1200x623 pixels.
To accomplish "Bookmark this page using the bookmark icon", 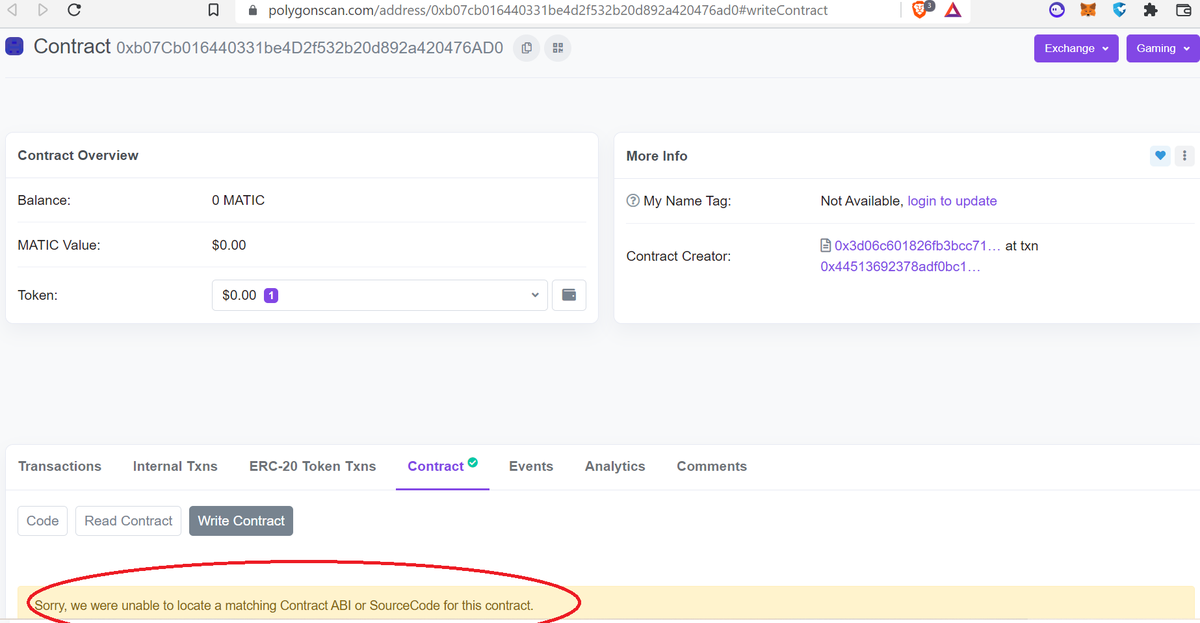I will click(x=213, y=11).
